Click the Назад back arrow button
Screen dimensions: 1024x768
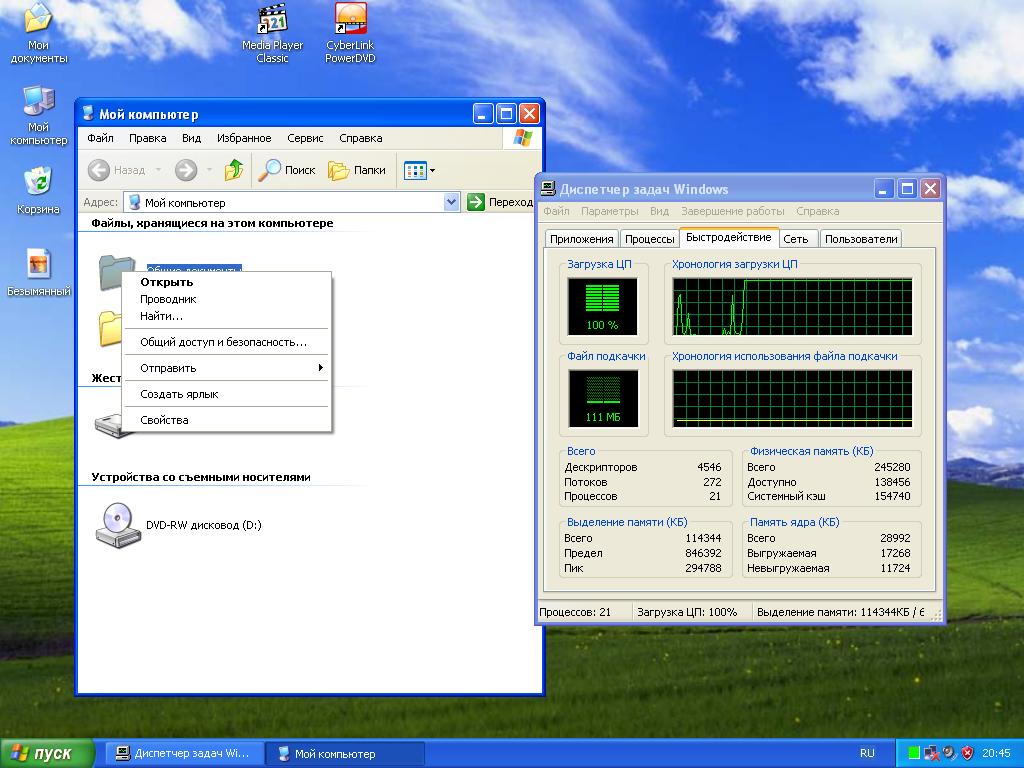coord(117,170)
